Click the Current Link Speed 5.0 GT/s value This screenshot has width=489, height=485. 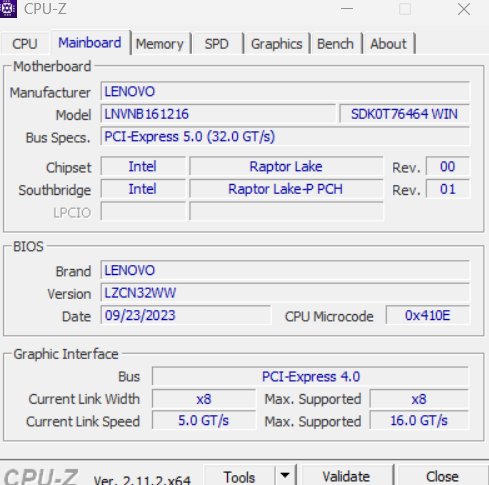204,420
